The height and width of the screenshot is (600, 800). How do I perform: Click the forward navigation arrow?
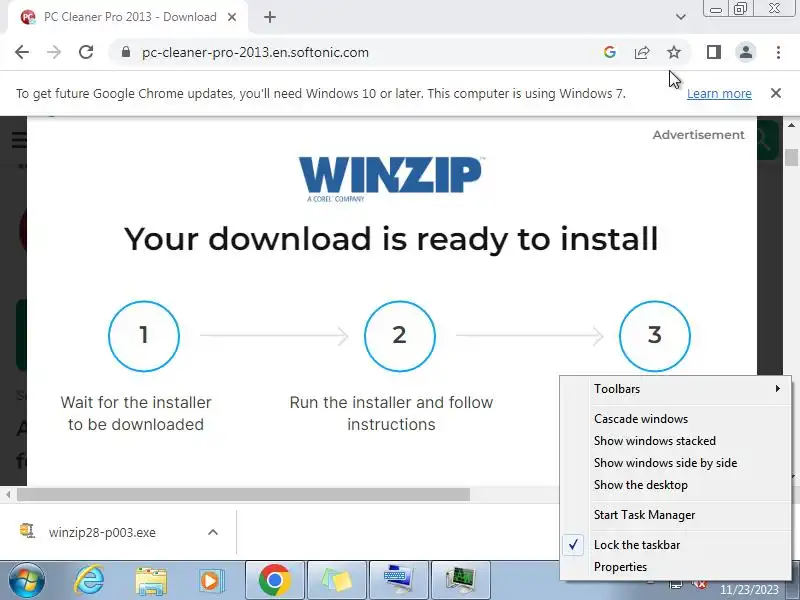coord(54,52)
